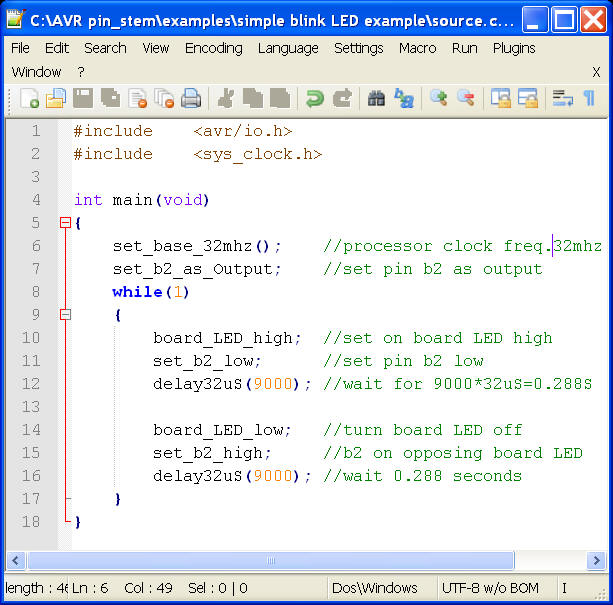Click line number 13 in the margin
The height and width of the screenshot is (605, 613).
point(31,407)
